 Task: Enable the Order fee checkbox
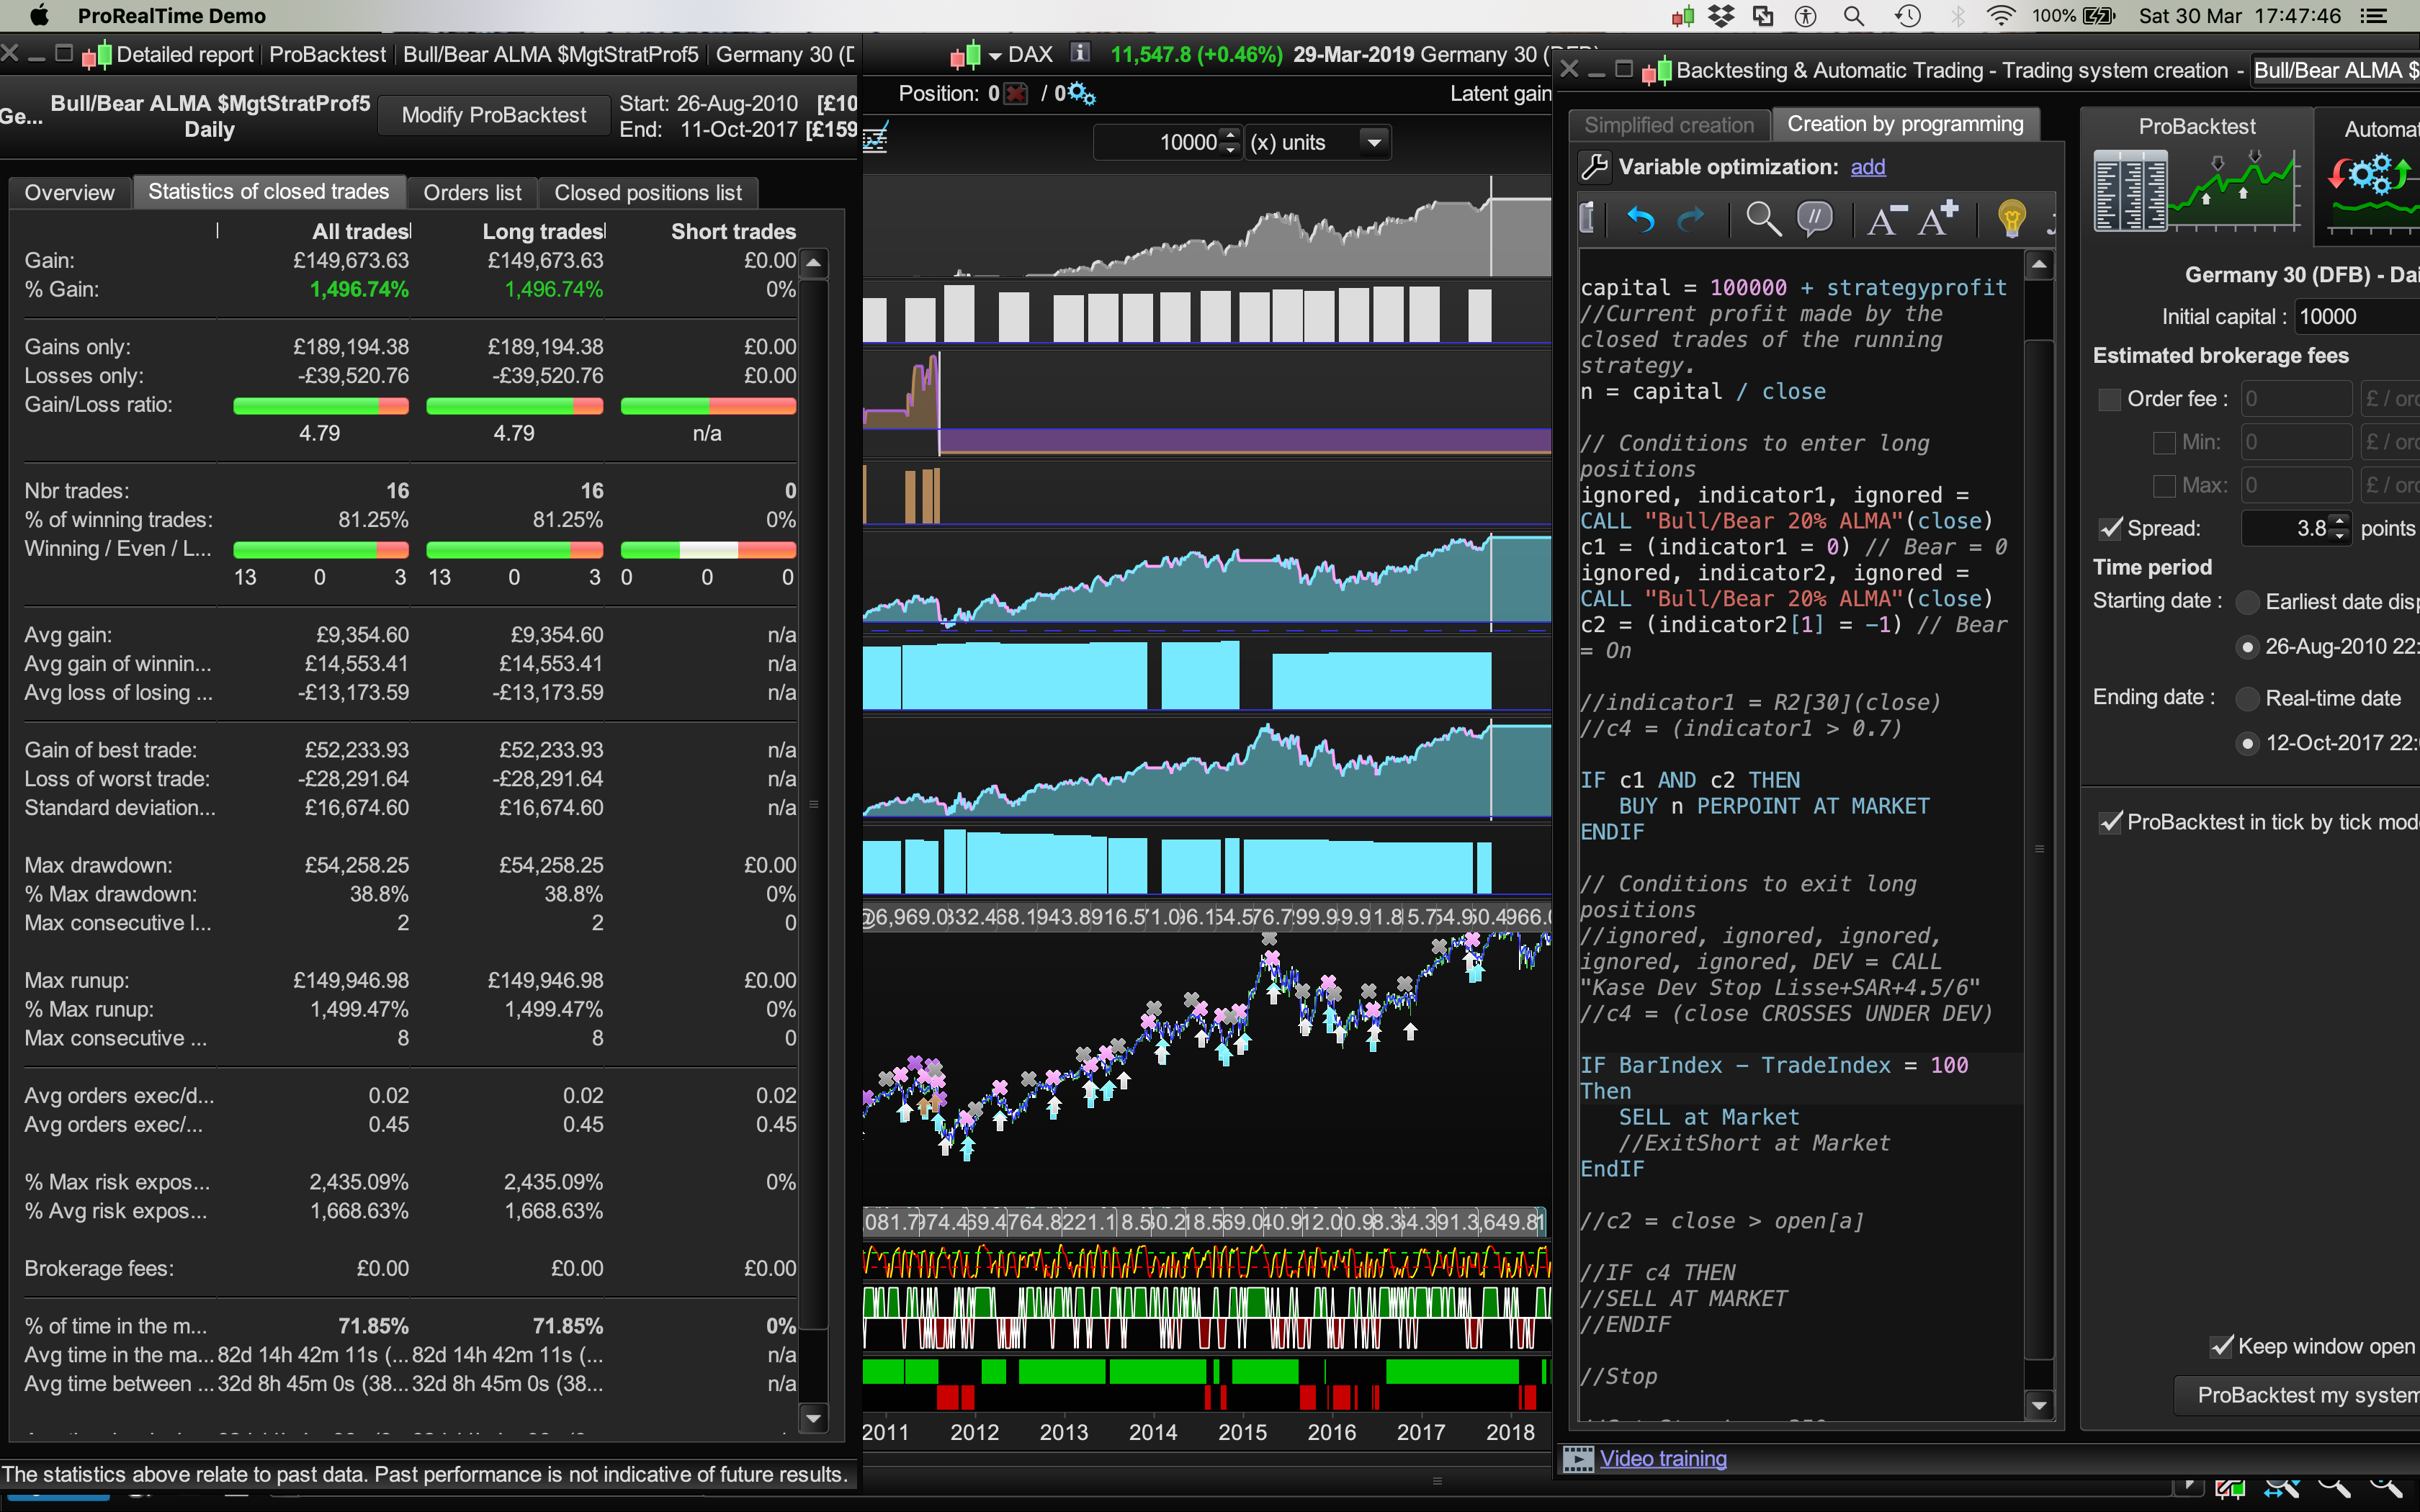click(2109, 399)
